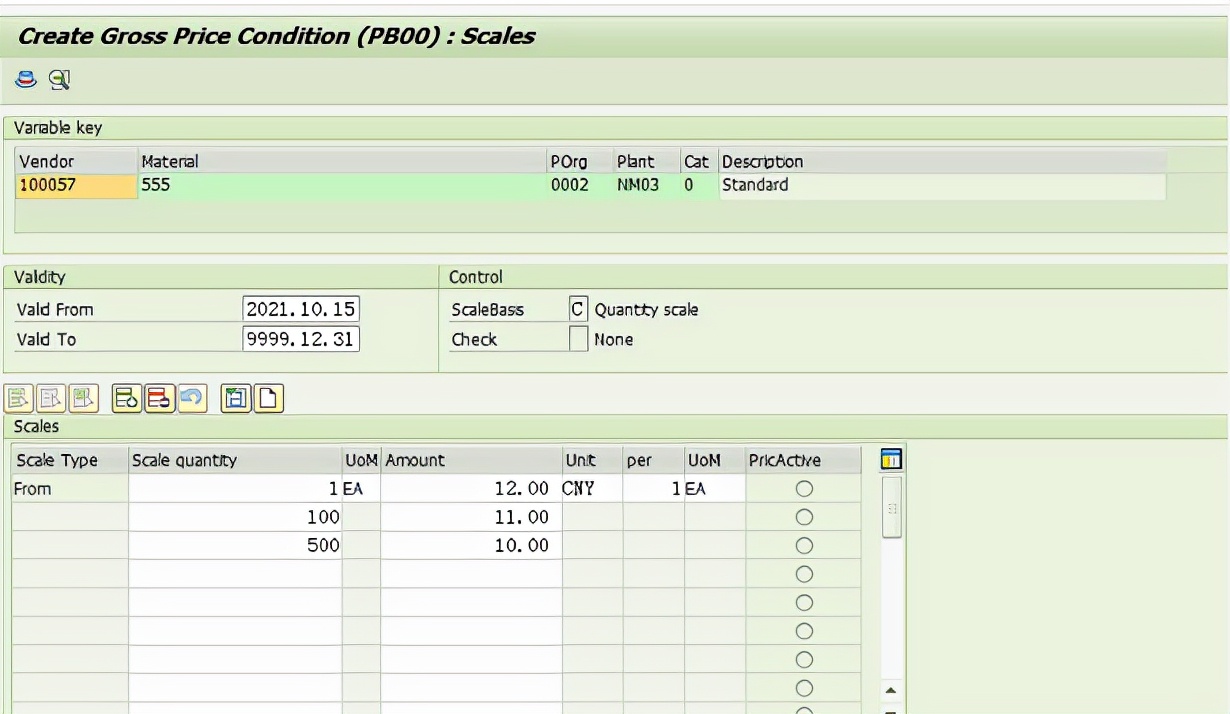Click the ScaleBasis field containing C
The width and height of the screenshot is (1230, 714).
coord(578,309)
